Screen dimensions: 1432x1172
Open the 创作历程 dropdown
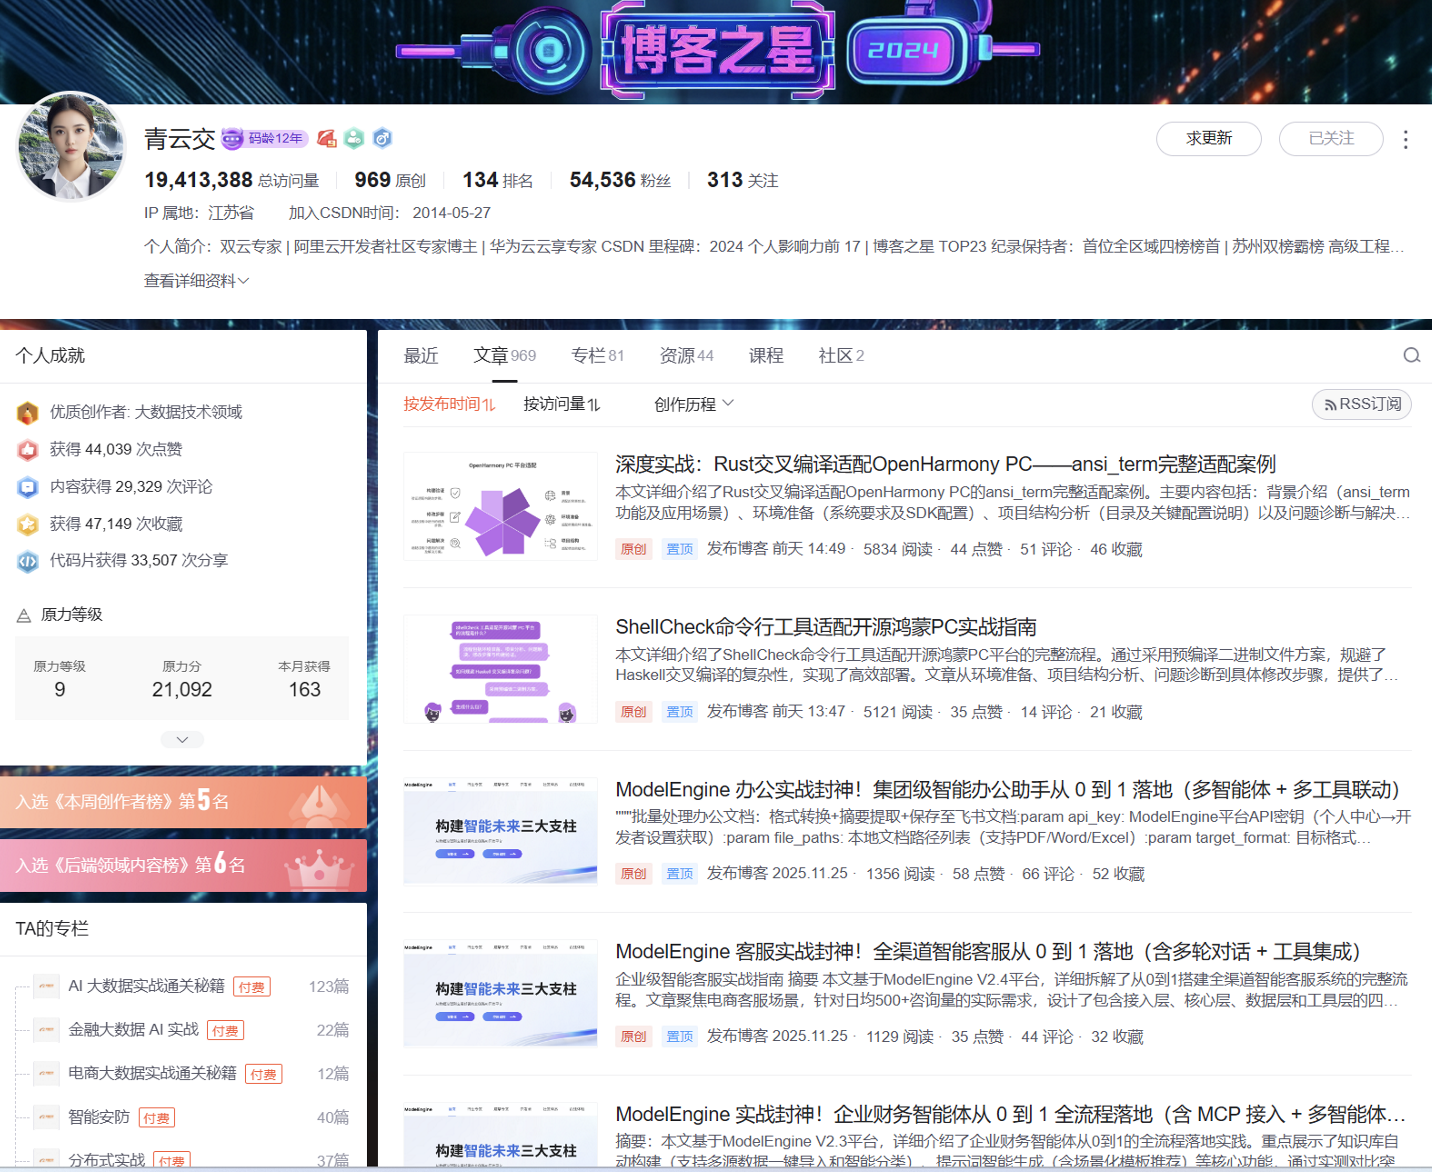[x=694, y=404]
